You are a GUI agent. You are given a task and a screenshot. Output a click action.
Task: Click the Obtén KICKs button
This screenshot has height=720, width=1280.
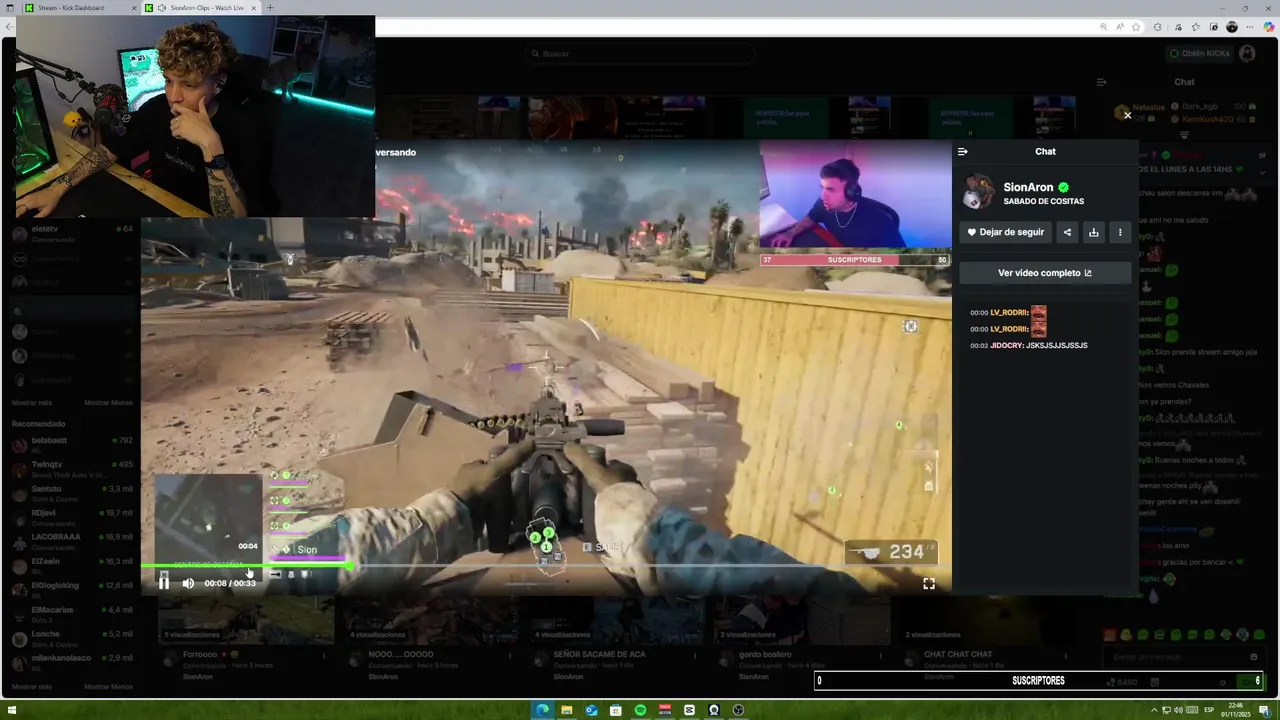click(1199, 53)
